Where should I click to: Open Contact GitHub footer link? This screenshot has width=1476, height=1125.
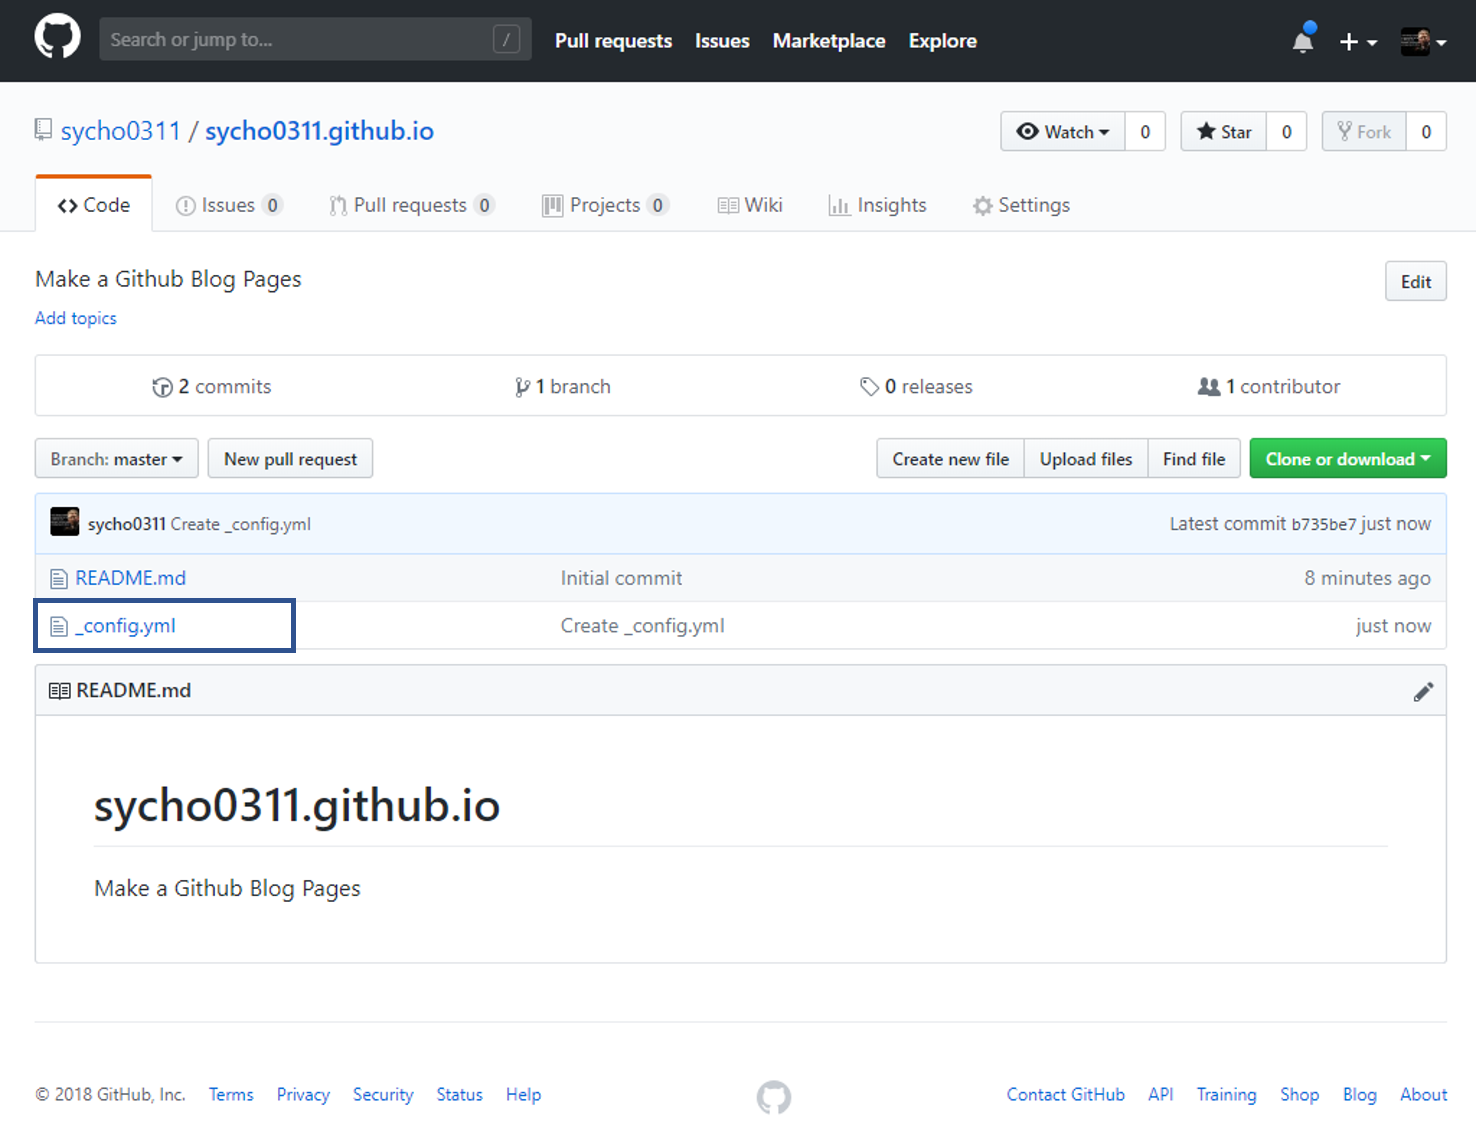pos(1066,1095)
